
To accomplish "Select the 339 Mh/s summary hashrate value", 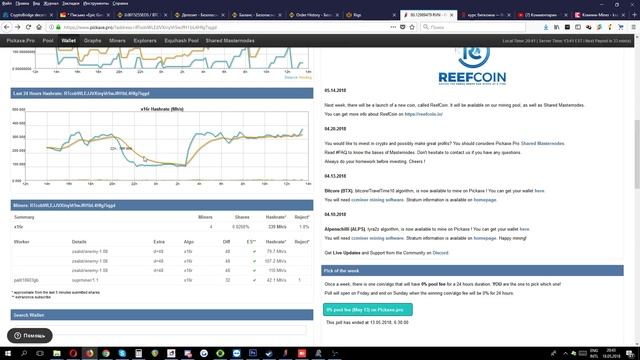I will click(277, 227).
